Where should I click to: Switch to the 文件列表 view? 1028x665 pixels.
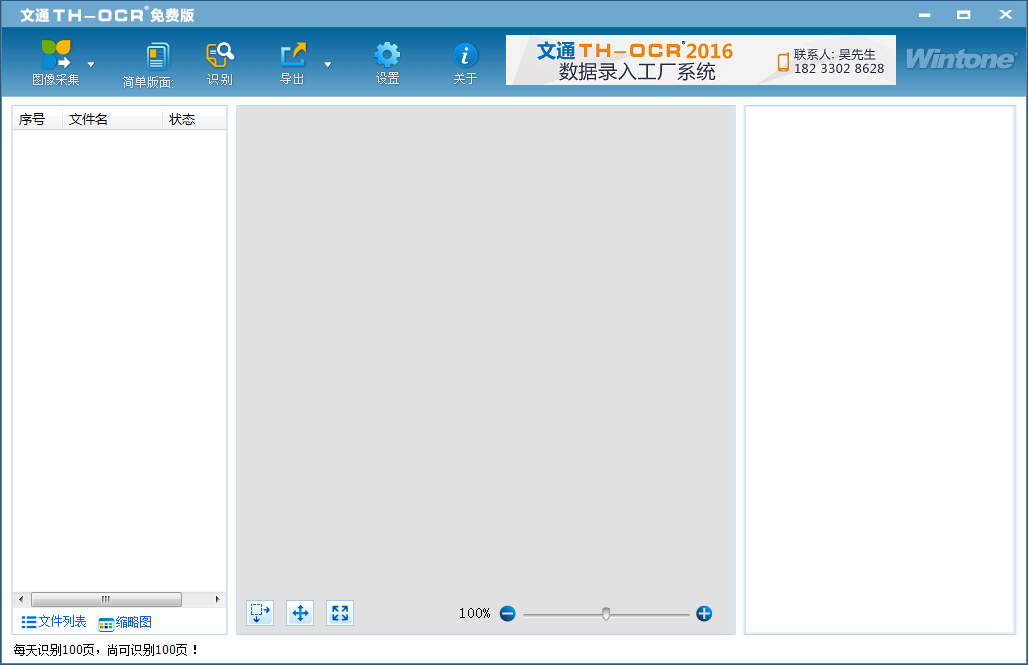point(52,621)
